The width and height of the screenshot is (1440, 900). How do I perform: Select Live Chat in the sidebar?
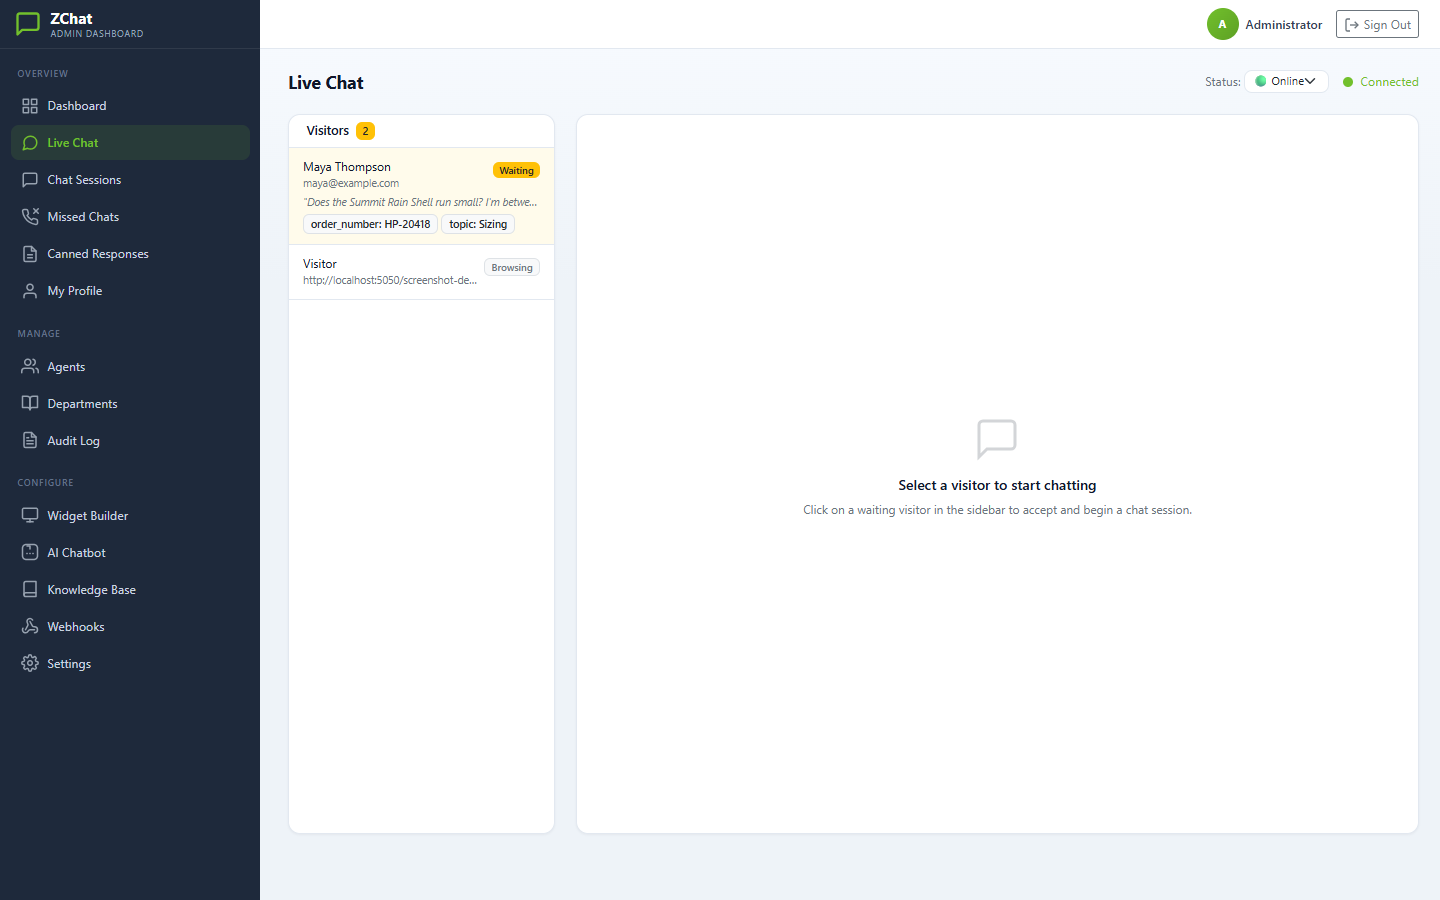130,143
